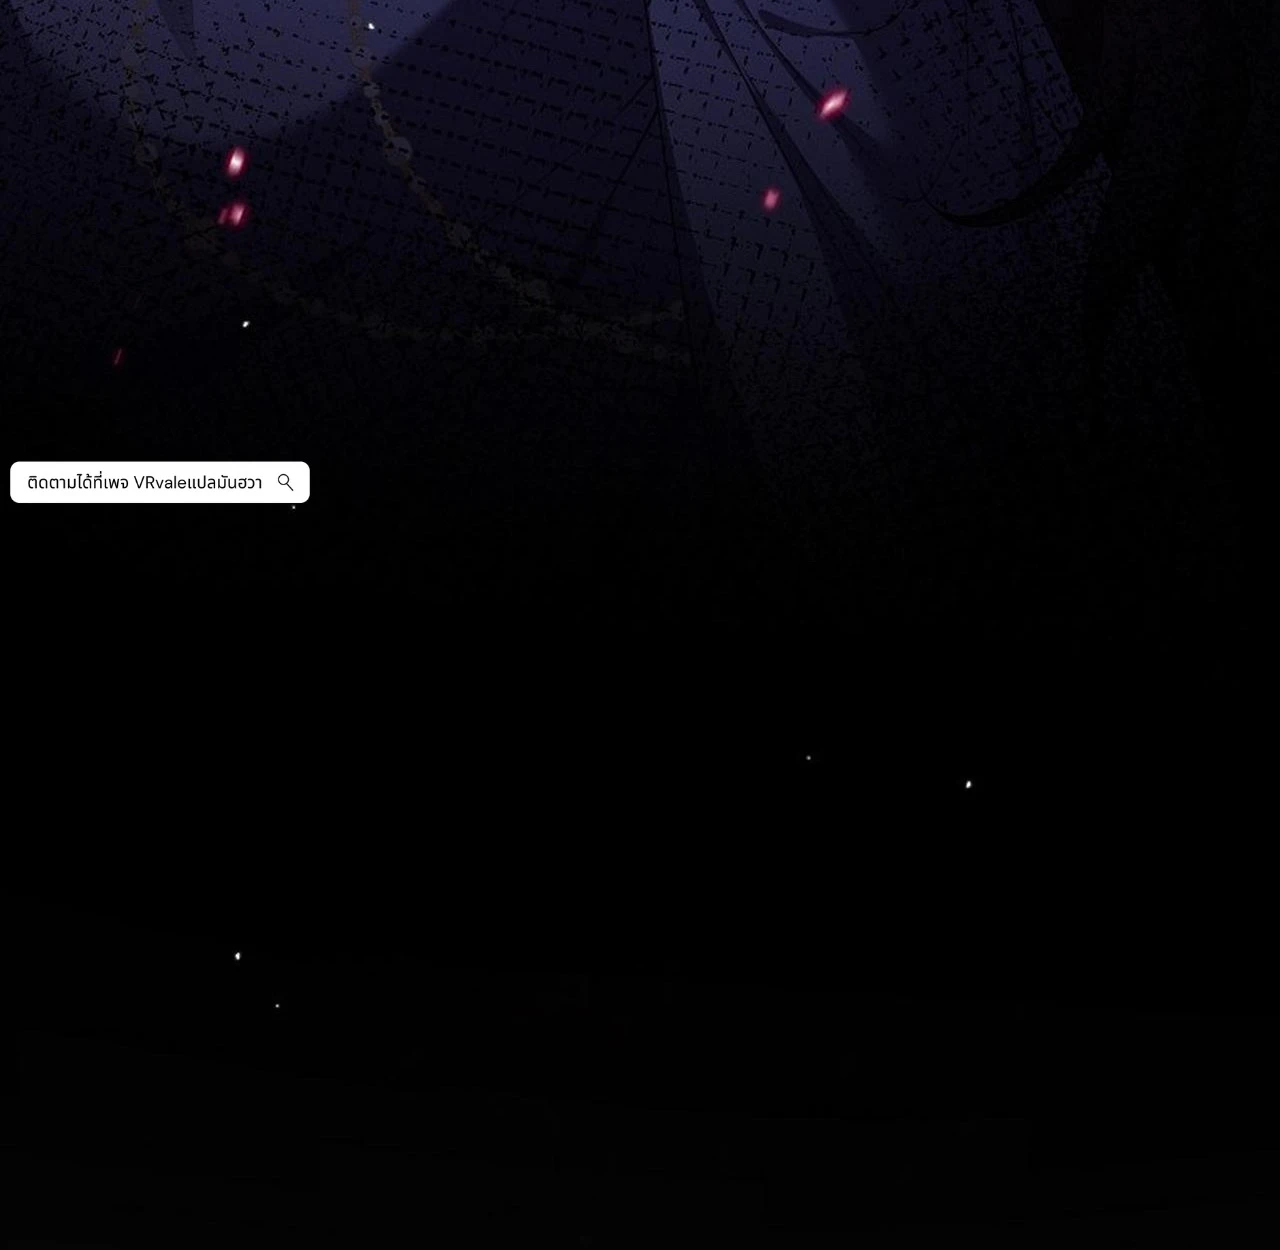This screenshot has height=1250, width=1280.
Task: Click the magnifying glass search icon
Action: (285, 482)
